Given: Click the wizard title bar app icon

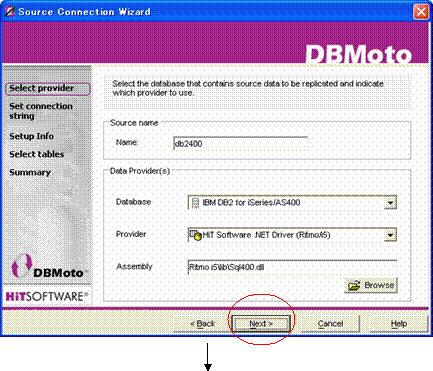Looking at the screenshot, I should 10,12.
